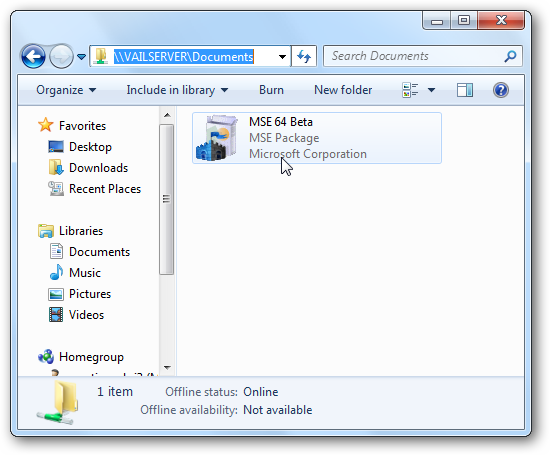Open the Organize menu

coord(66,90)
